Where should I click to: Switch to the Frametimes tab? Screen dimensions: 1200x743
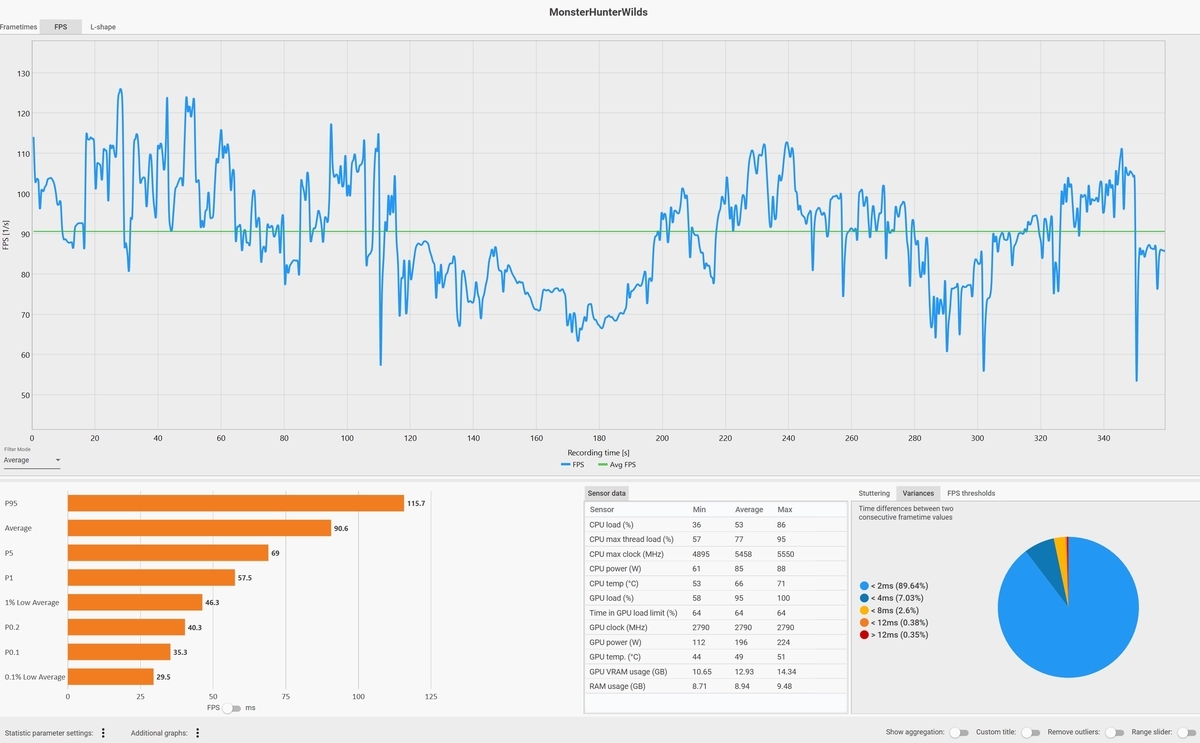pos(19,27)
